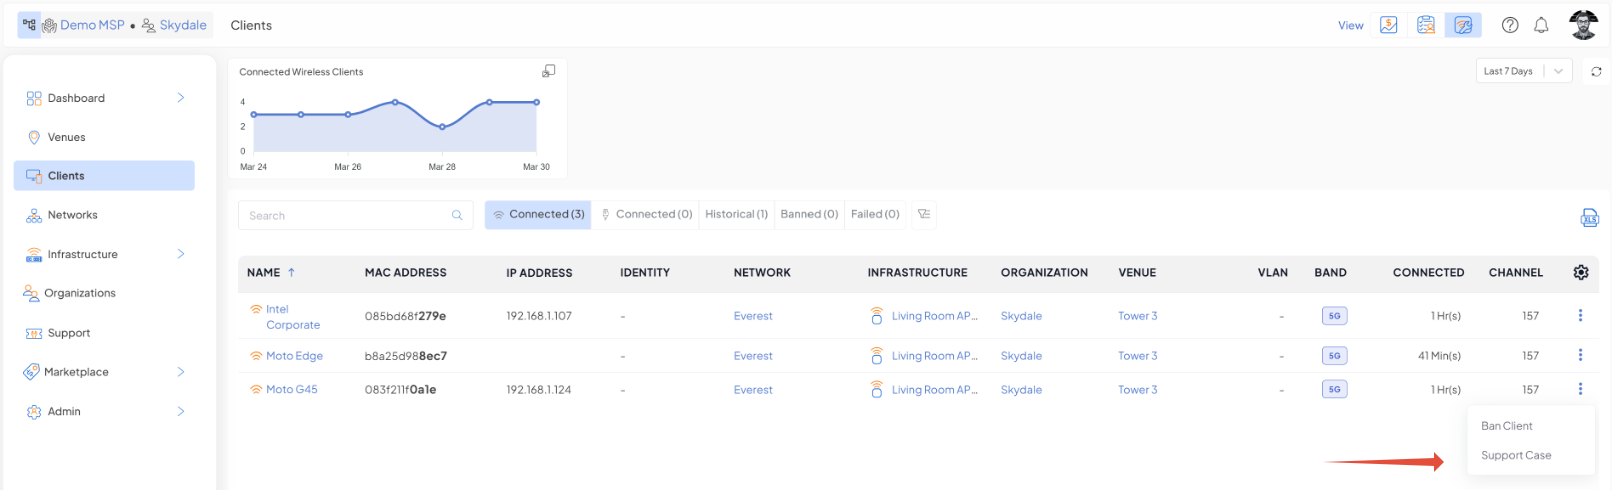The image size is (1612, 490).
Task: Select the Banned (0) tab
Action: (809, 215)
